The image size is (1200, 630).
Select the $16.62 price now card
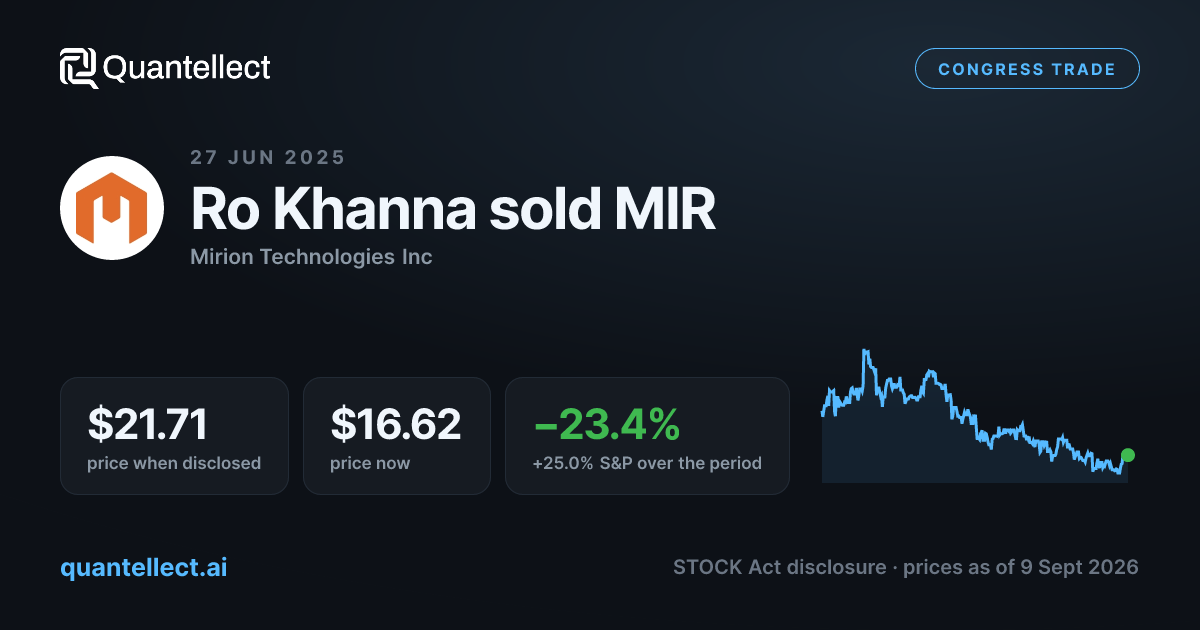[397, 435]
